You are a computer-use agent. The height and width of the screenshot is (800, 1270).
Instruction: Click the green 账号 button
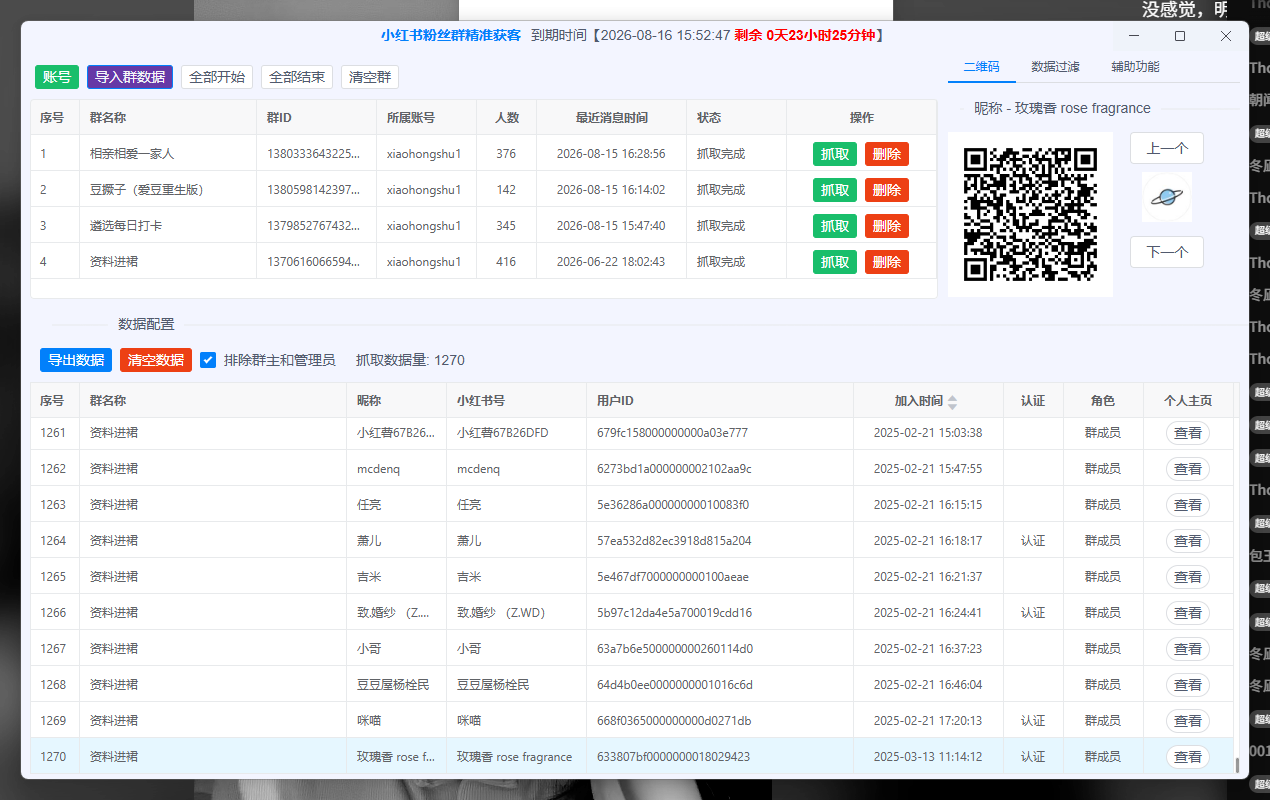[57, 77]
